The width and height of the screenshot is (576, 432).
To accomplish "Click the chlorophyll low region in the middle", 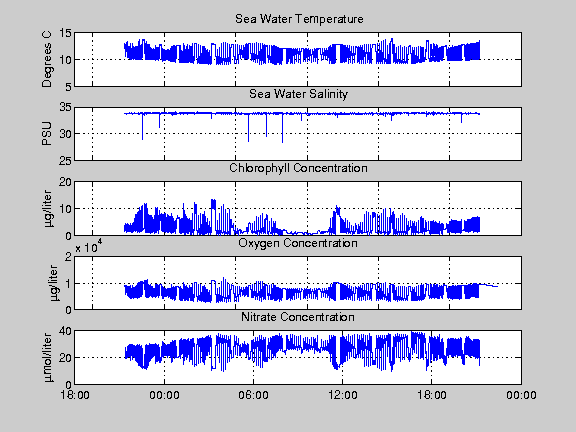I will point(301,233).
